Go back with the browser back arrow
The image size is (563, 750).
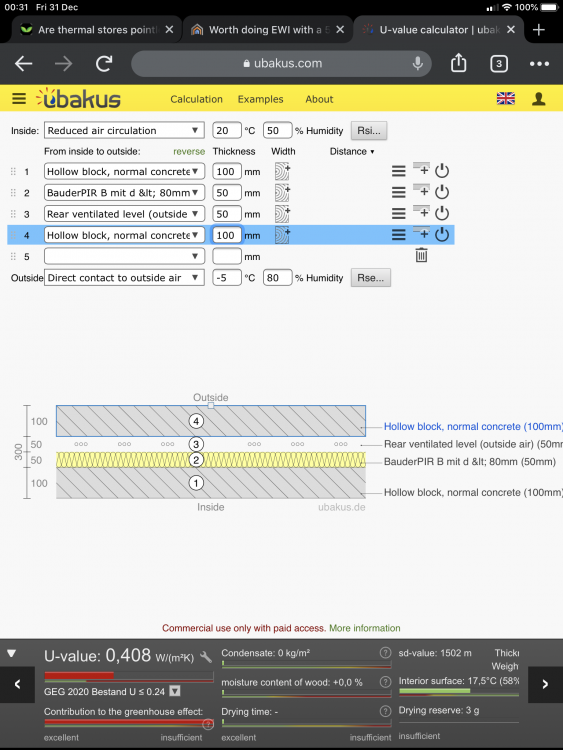[23, 63]
